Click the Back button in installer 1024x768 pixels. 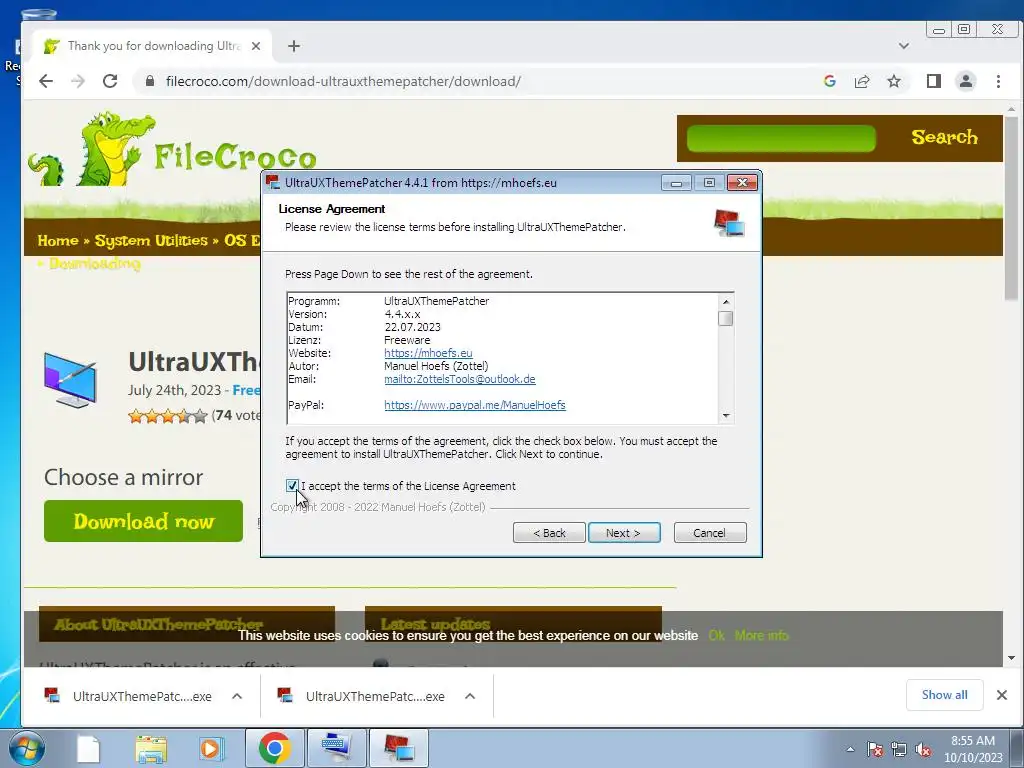tap(549, 533)
